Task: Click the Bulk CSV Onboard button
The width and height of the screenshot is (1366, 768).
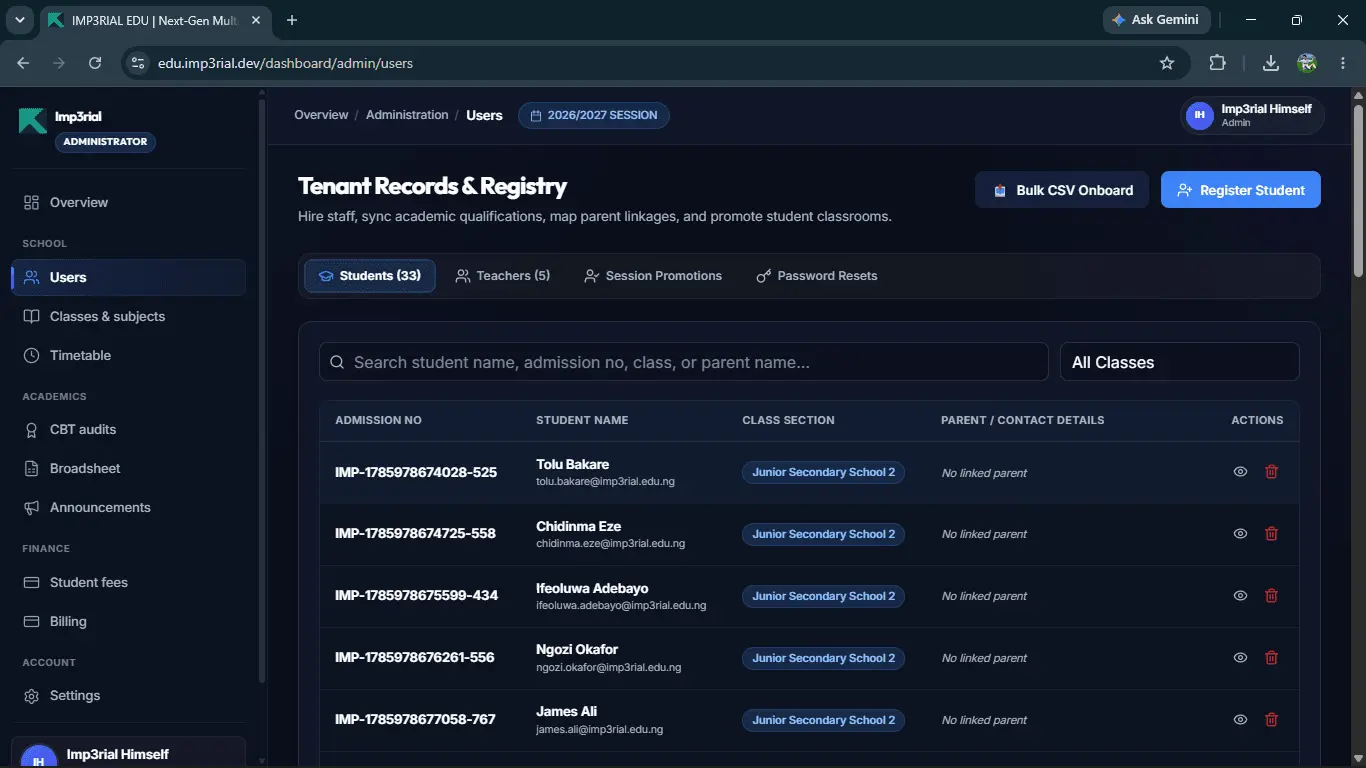Action: (1062, 190)
